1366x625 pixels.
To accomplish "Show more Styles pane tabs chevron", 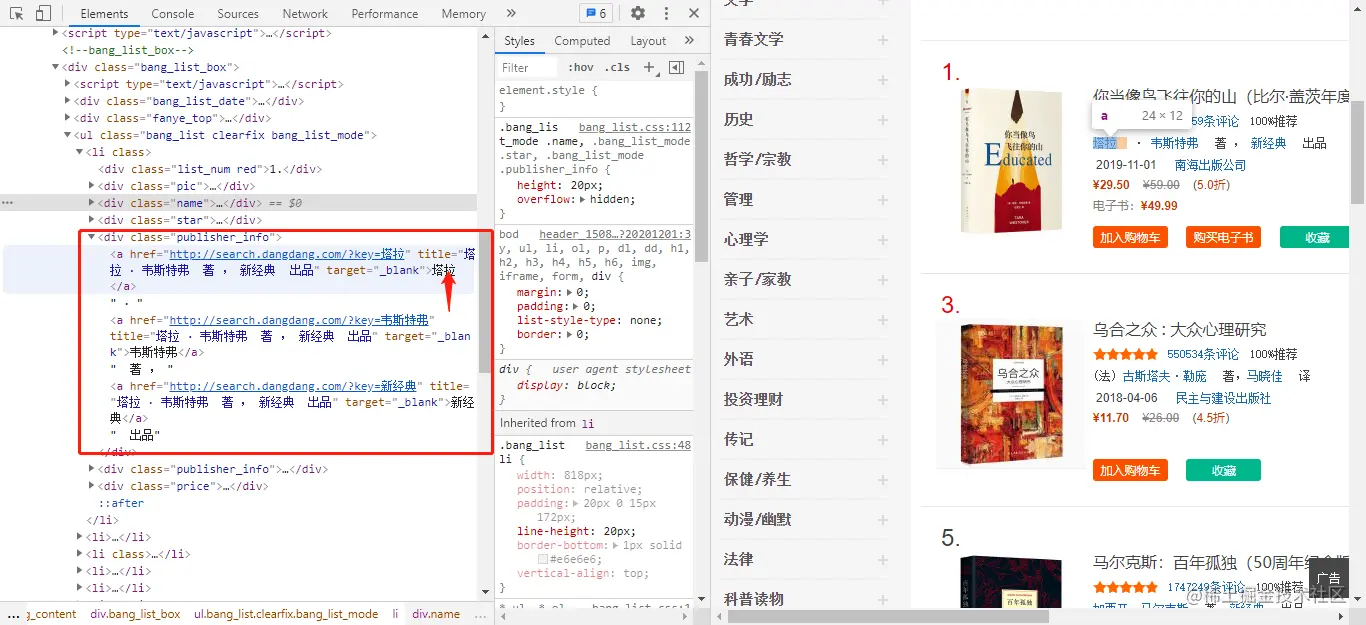I will pyautogui.click(x=689, y=41).
